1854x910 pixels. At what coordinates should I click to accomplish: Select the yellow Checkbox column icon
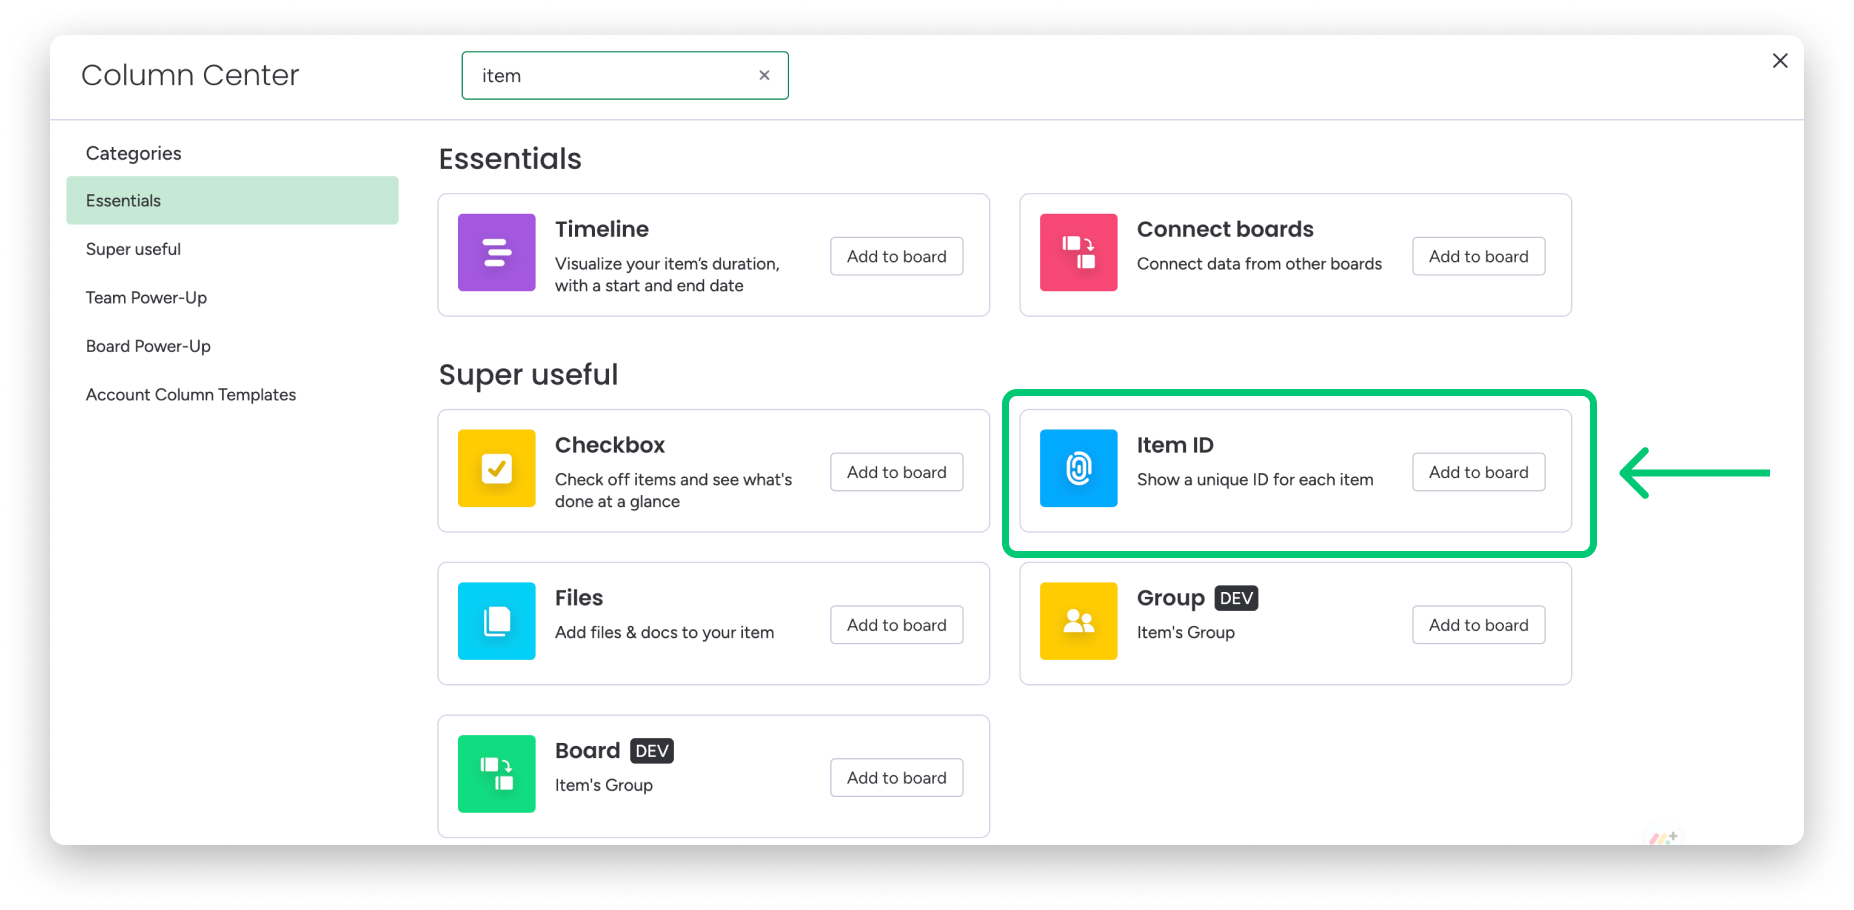click(496, 468)
